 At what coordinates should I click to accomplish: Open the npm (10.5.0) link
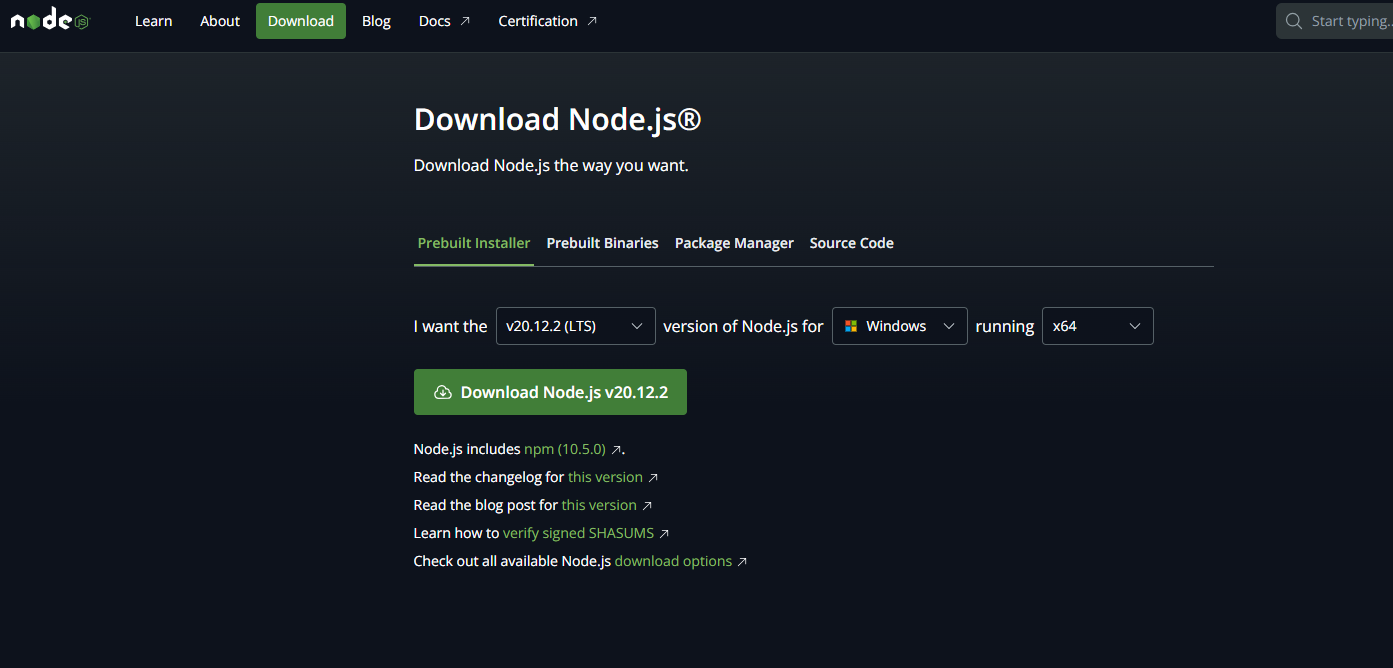pos(565,449)
